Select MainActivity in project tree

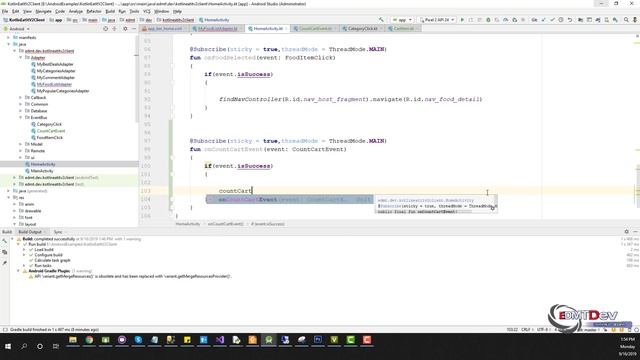[42, 171]
